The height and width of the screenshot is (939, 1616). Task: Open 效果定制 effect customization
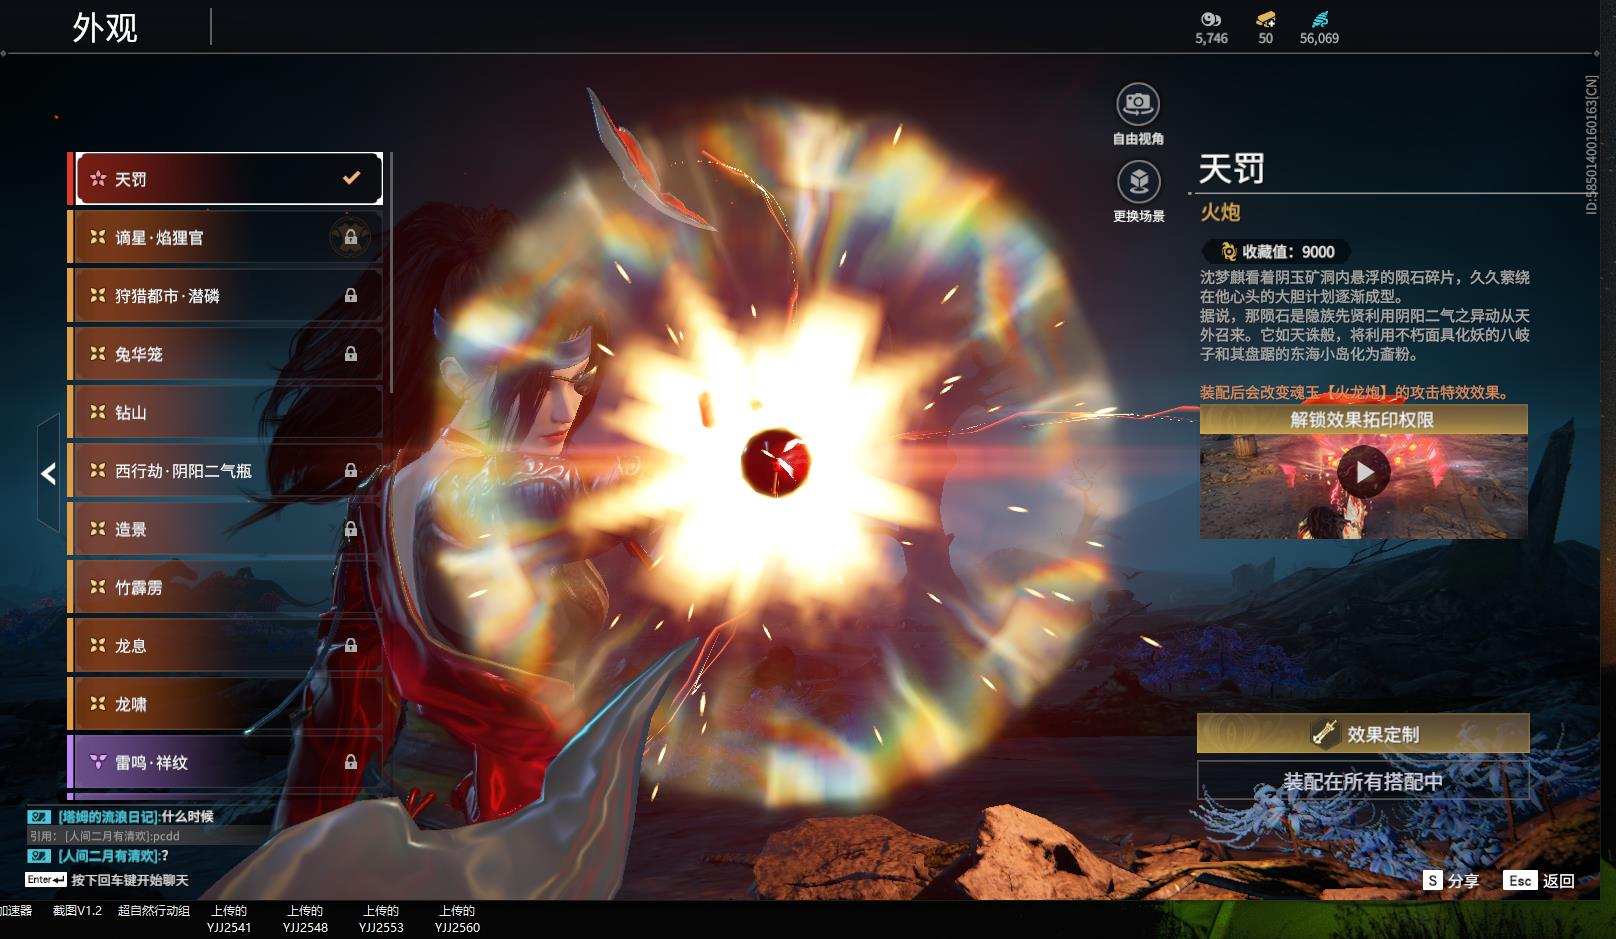point(1363,734)
